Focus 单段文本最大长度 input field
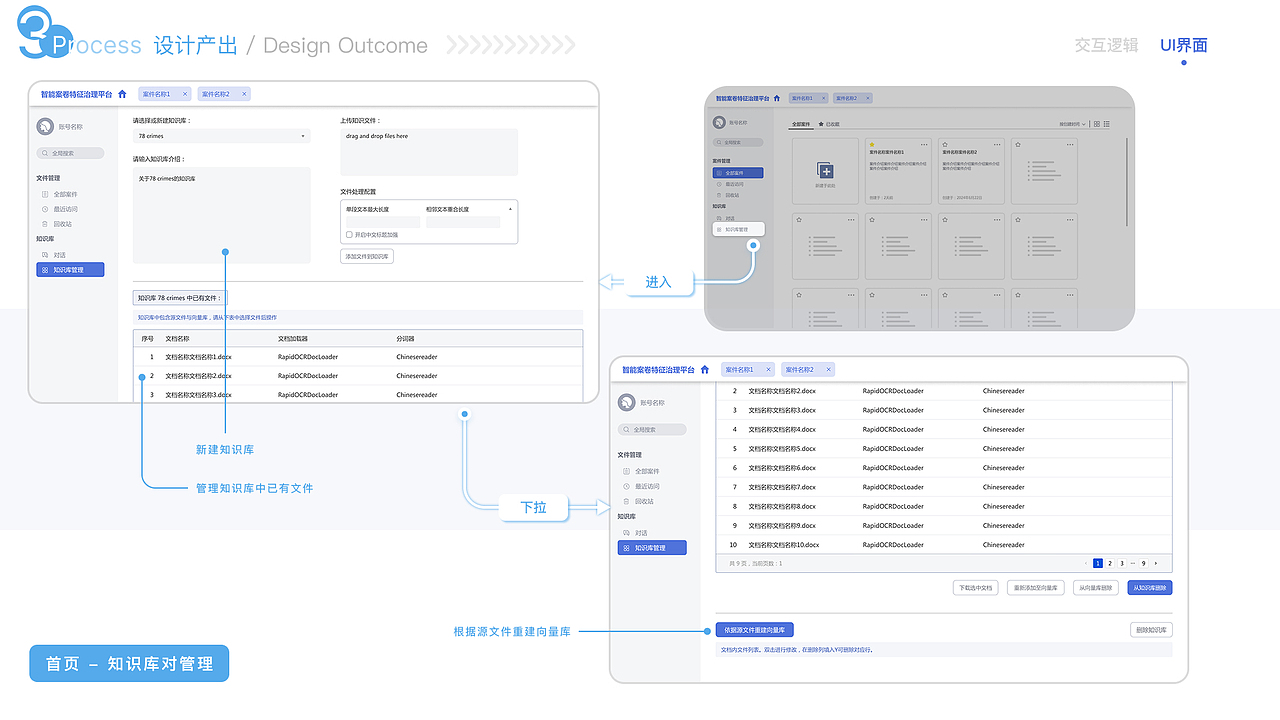The width and height of the screenshot is (1280, 720). click(x=383, y=222)
